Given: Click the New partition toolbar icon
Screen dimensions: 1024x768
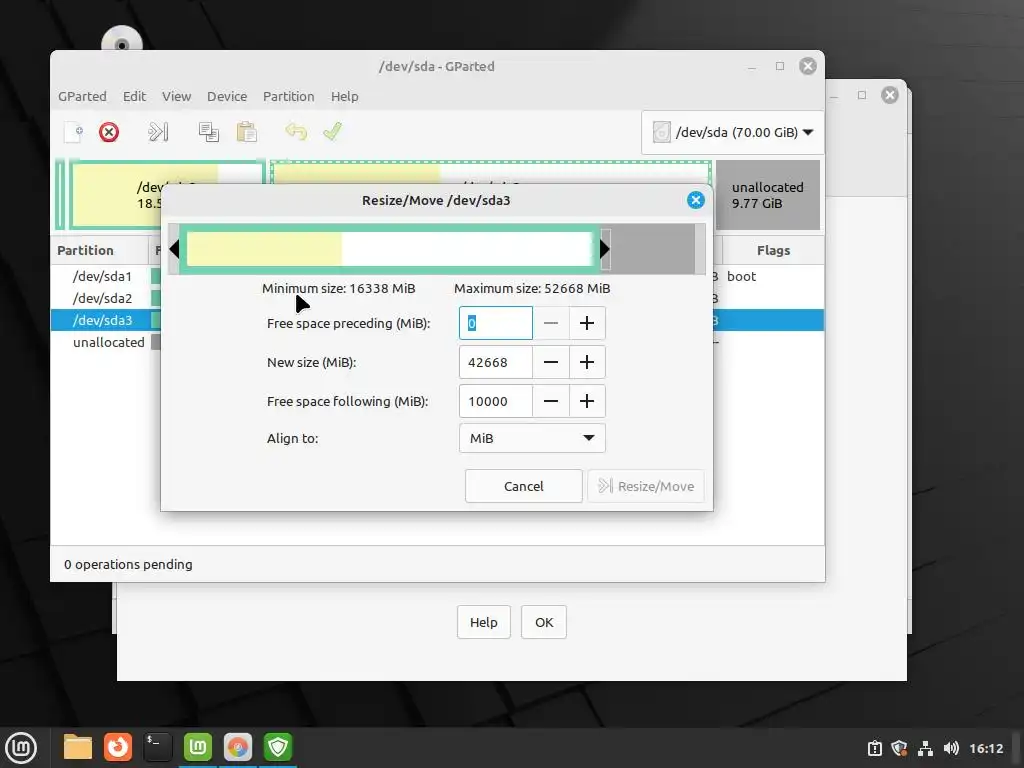Looking at the screenshot, I should click(73, 132).
